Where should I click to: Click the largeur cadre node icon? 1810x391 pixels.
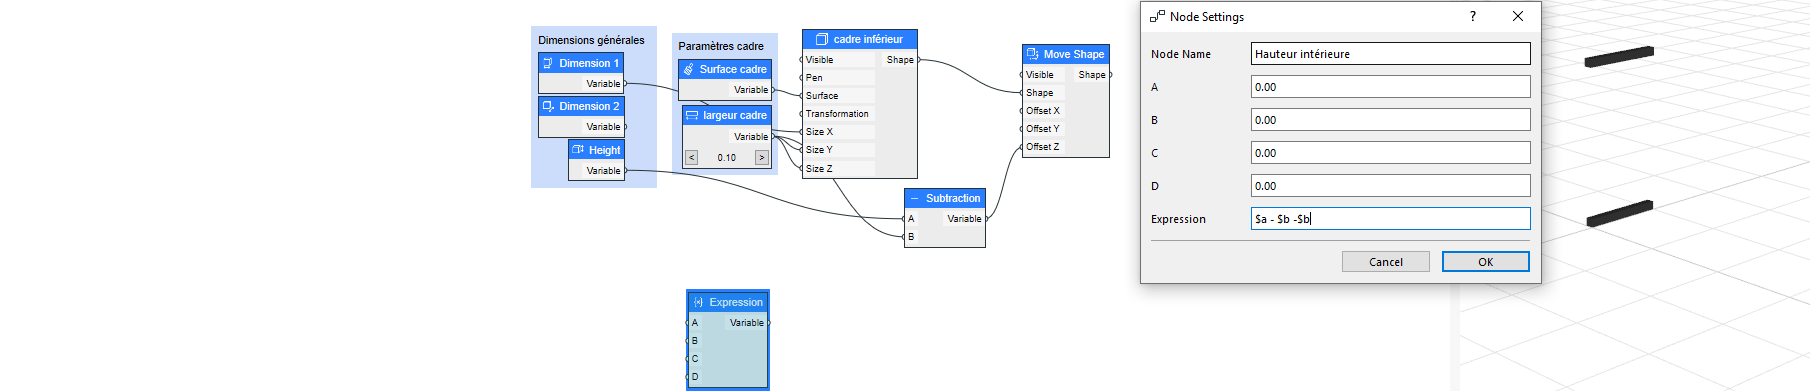tap(692, 115)
